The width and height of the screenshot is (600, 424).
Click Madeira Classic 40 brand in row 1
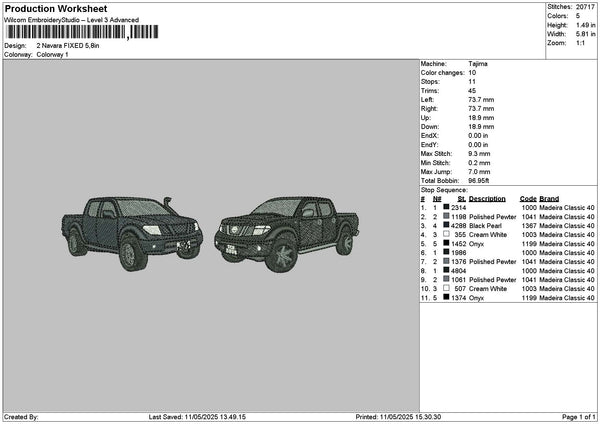pyautogui.click(x=567, y=208)
